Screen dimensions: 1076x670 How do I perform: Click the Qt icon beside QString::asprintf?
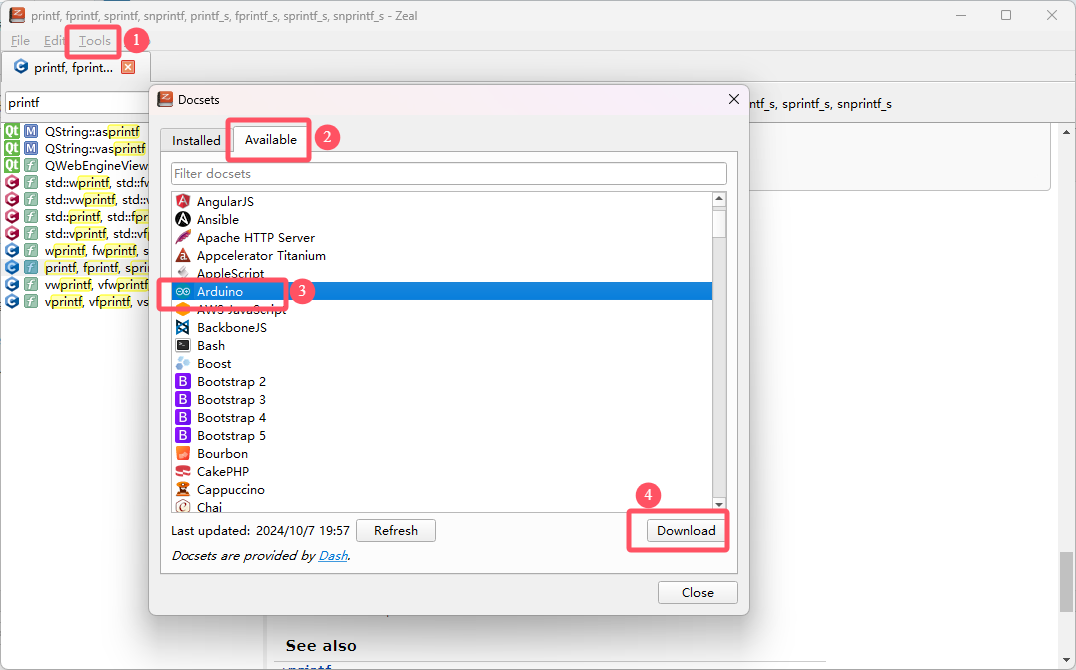coord(12,131)
